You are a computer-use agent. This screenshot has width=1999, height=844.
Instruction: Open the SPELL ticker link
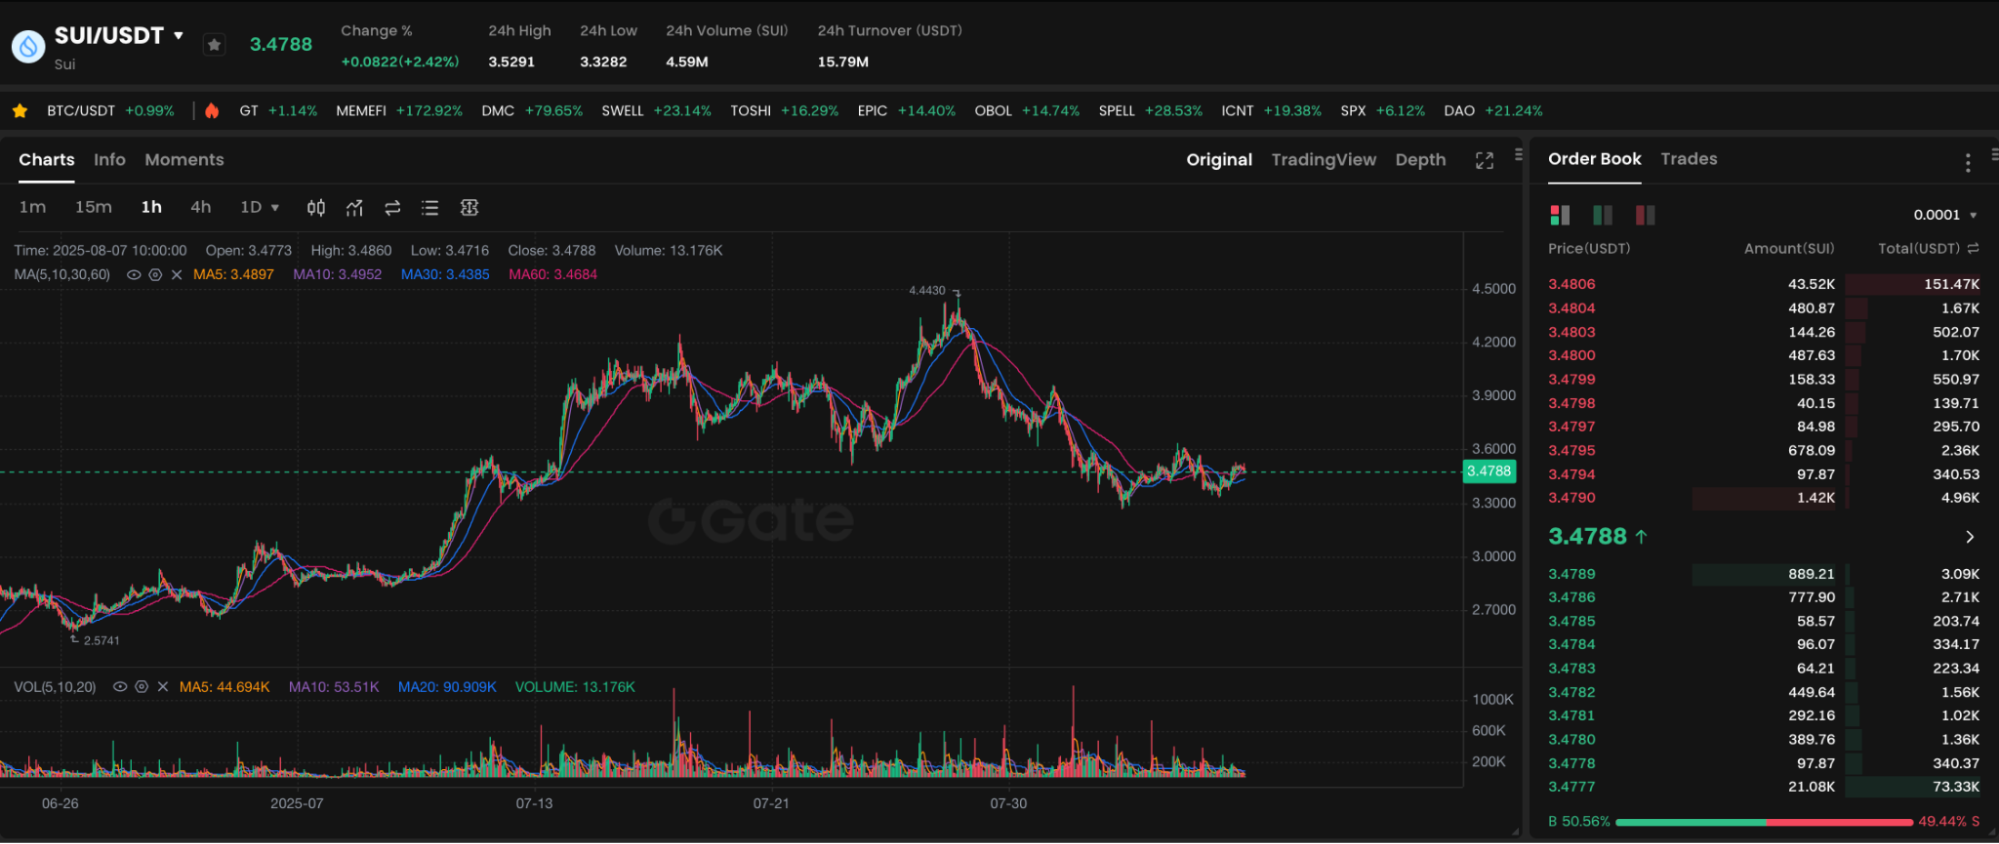coord(1150,111)
